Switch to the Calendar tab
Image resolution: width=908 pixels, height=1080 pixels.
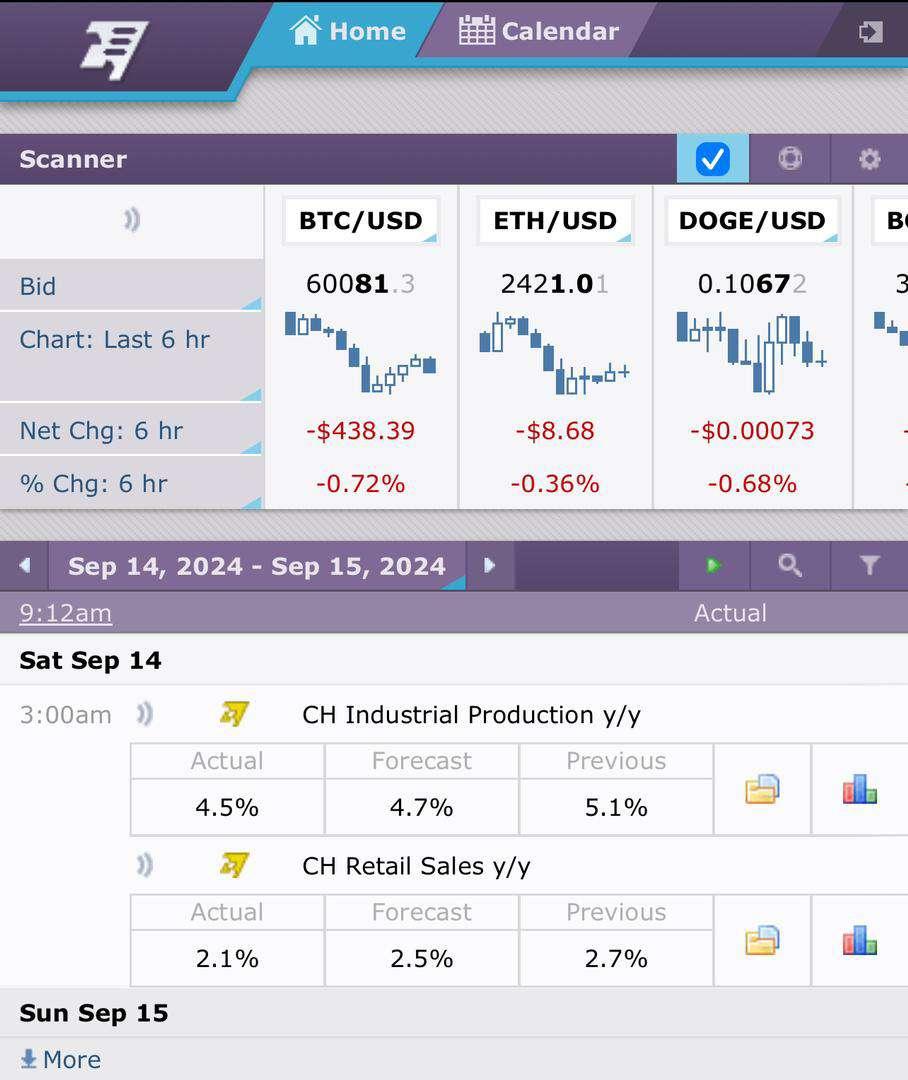click(539, 31)
